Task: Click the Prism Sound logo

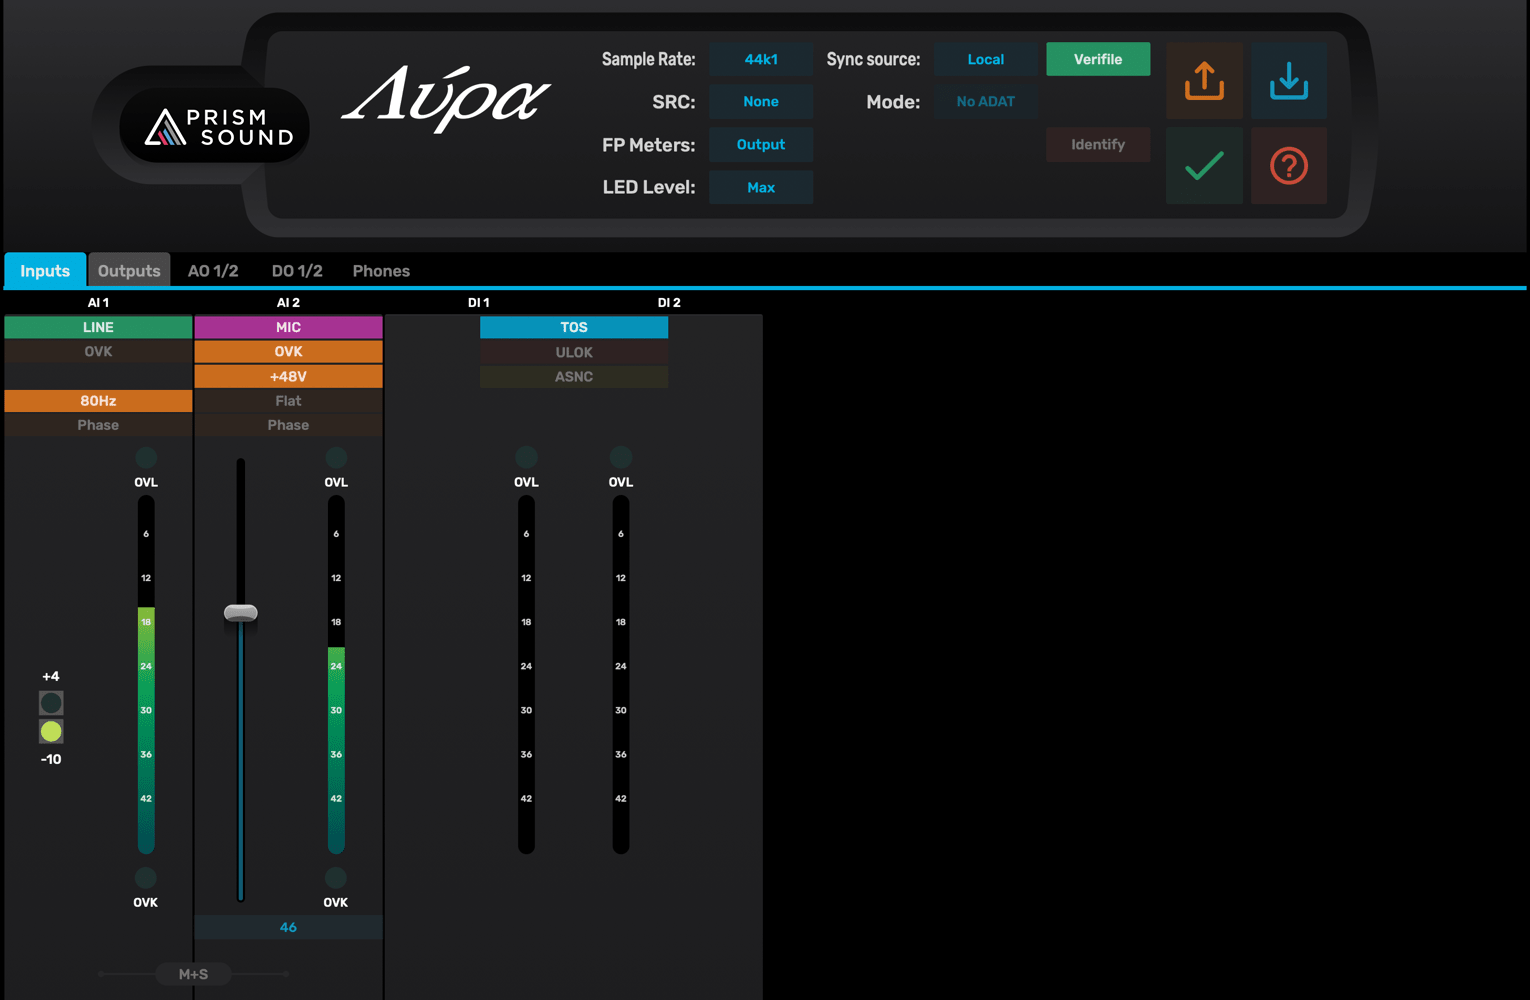Action: click(x=215, y=126)
